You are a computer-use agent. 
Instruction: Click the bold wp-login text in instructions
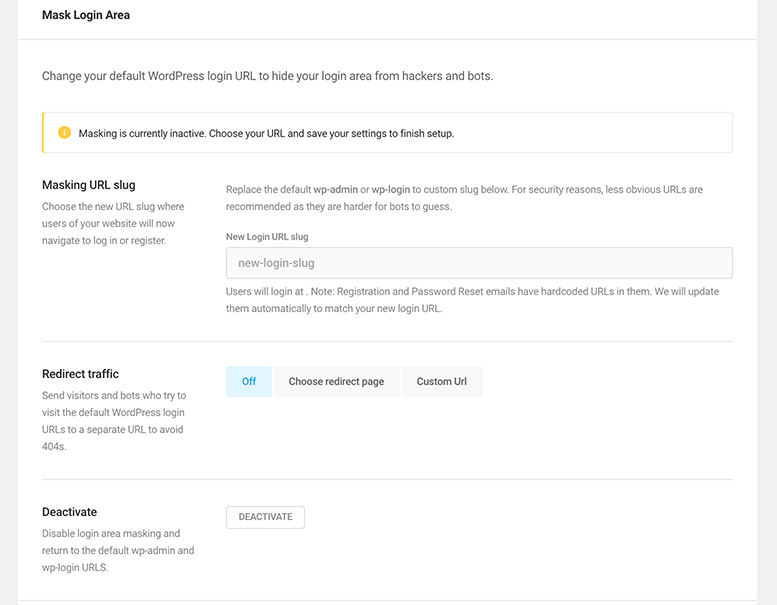(391, 189)
